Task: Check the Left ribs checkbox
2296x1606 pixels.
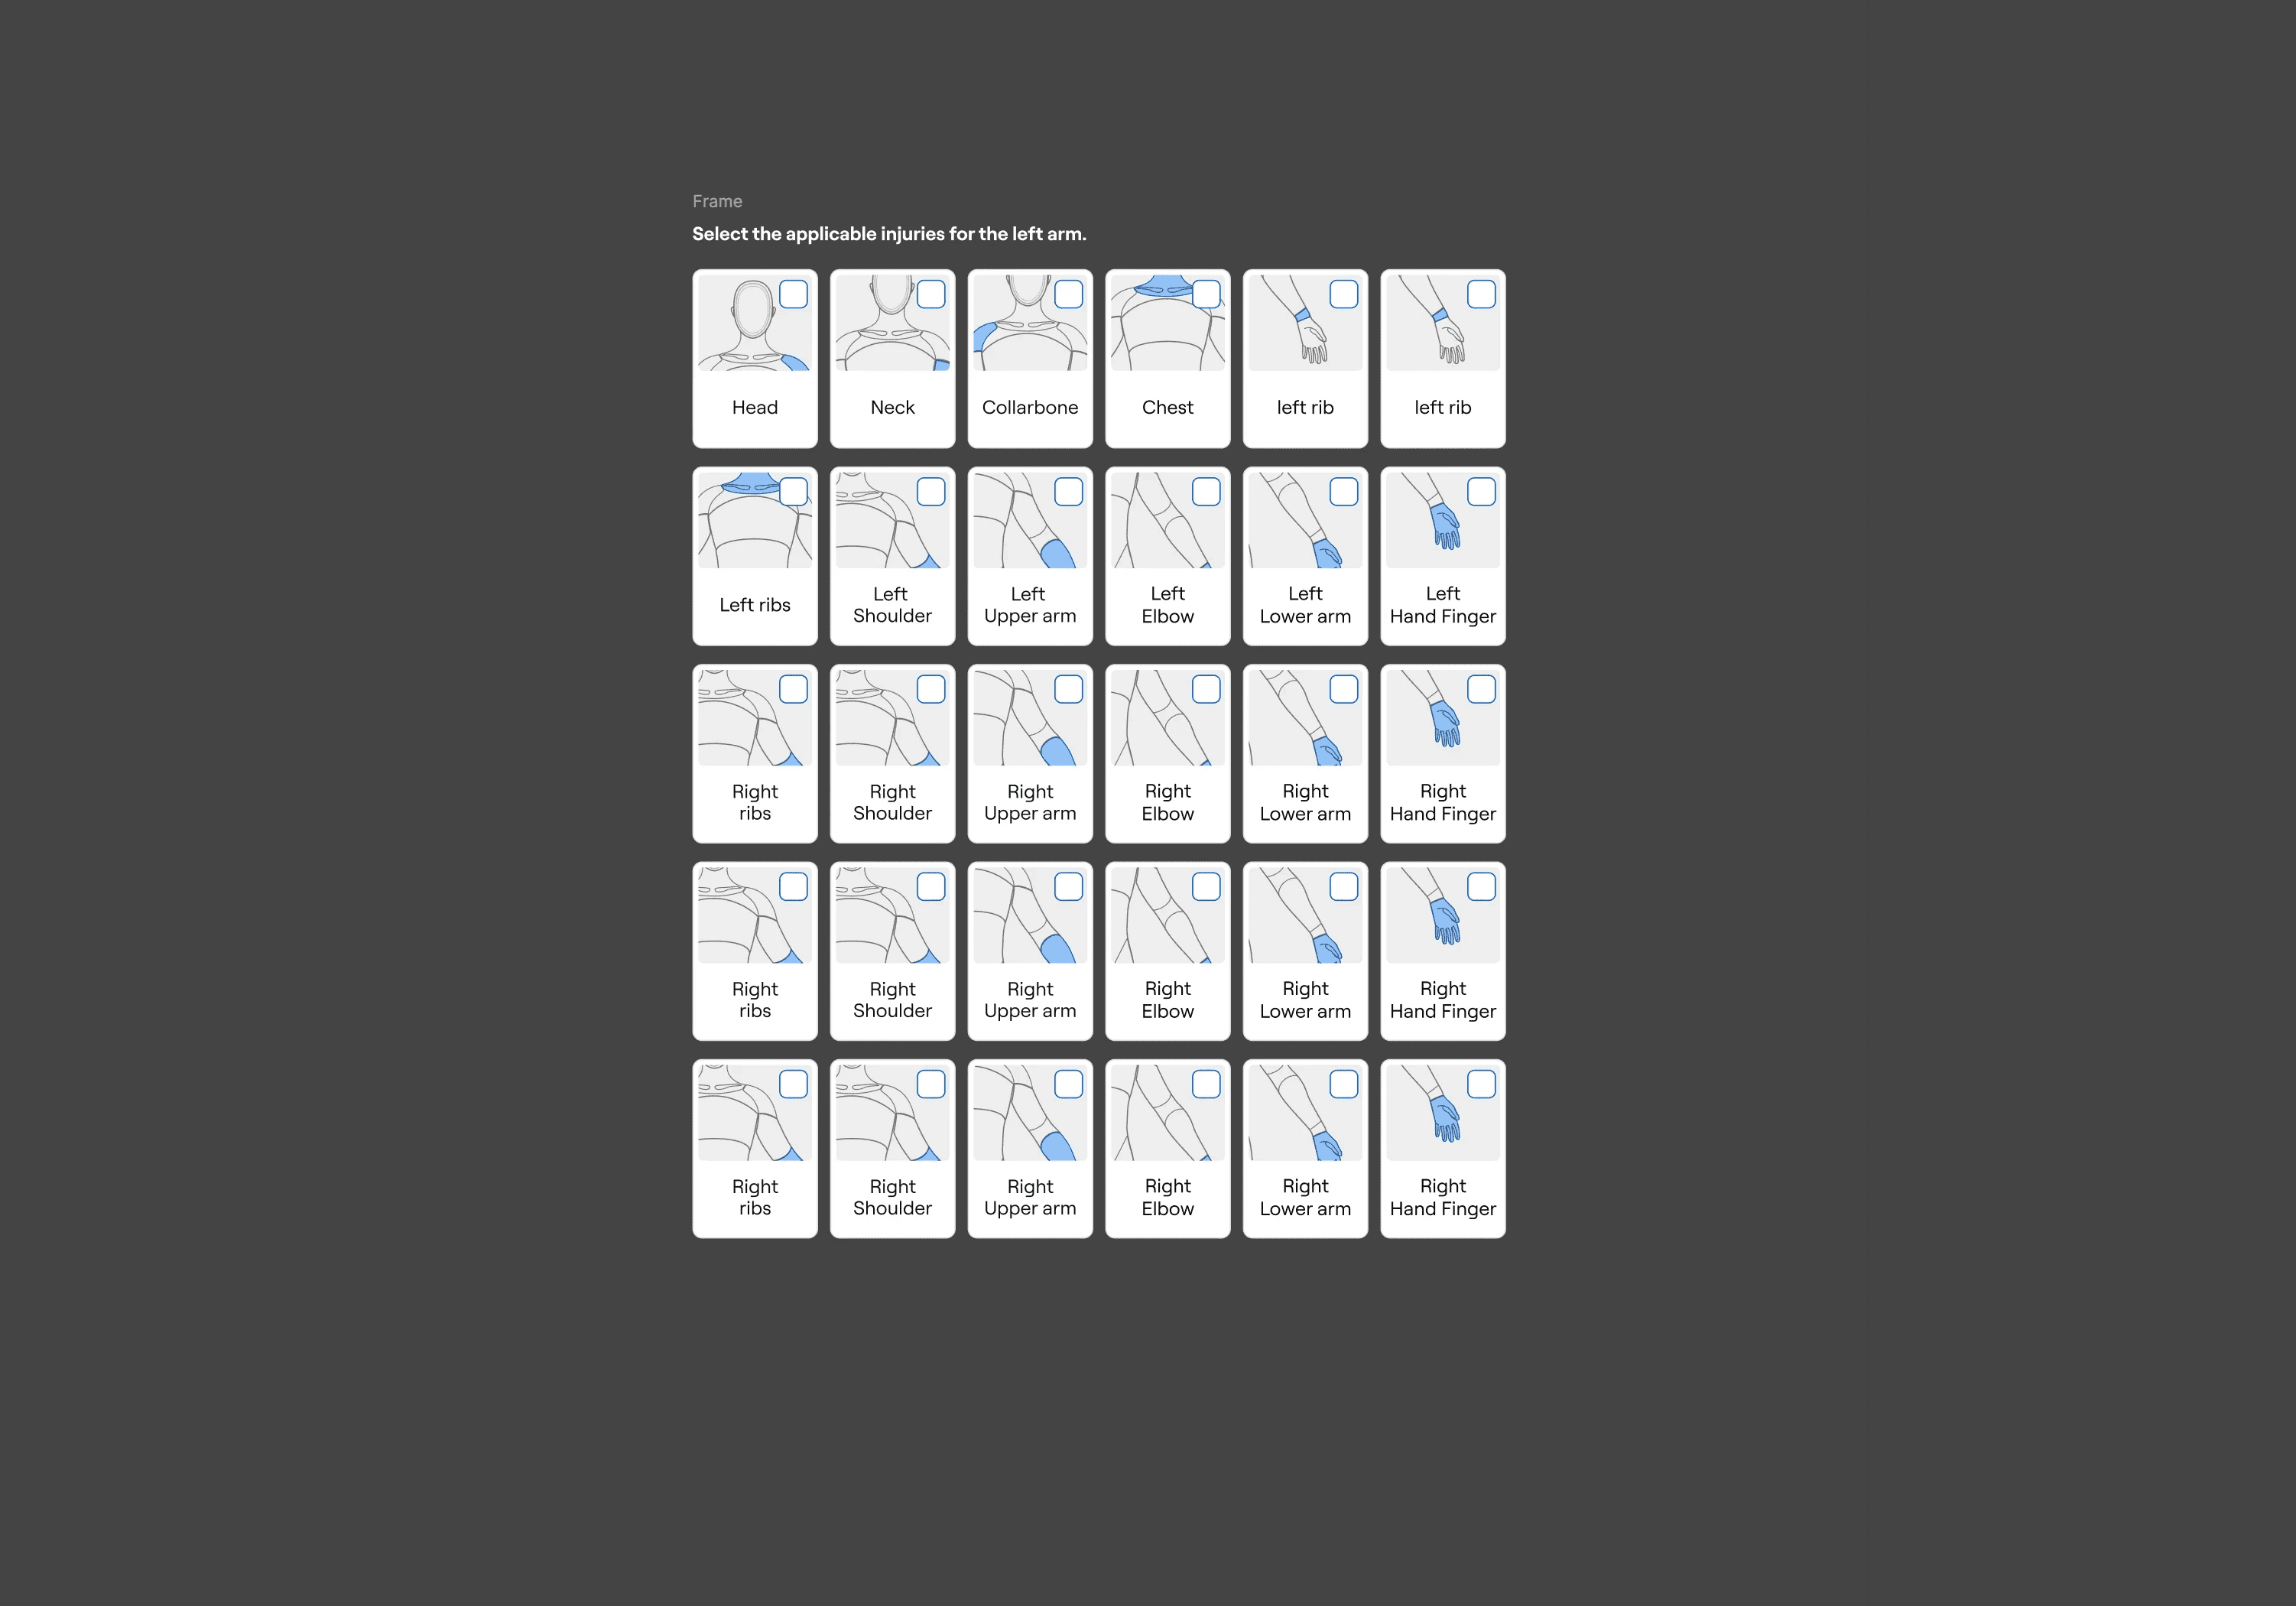Action: (793, 492)
